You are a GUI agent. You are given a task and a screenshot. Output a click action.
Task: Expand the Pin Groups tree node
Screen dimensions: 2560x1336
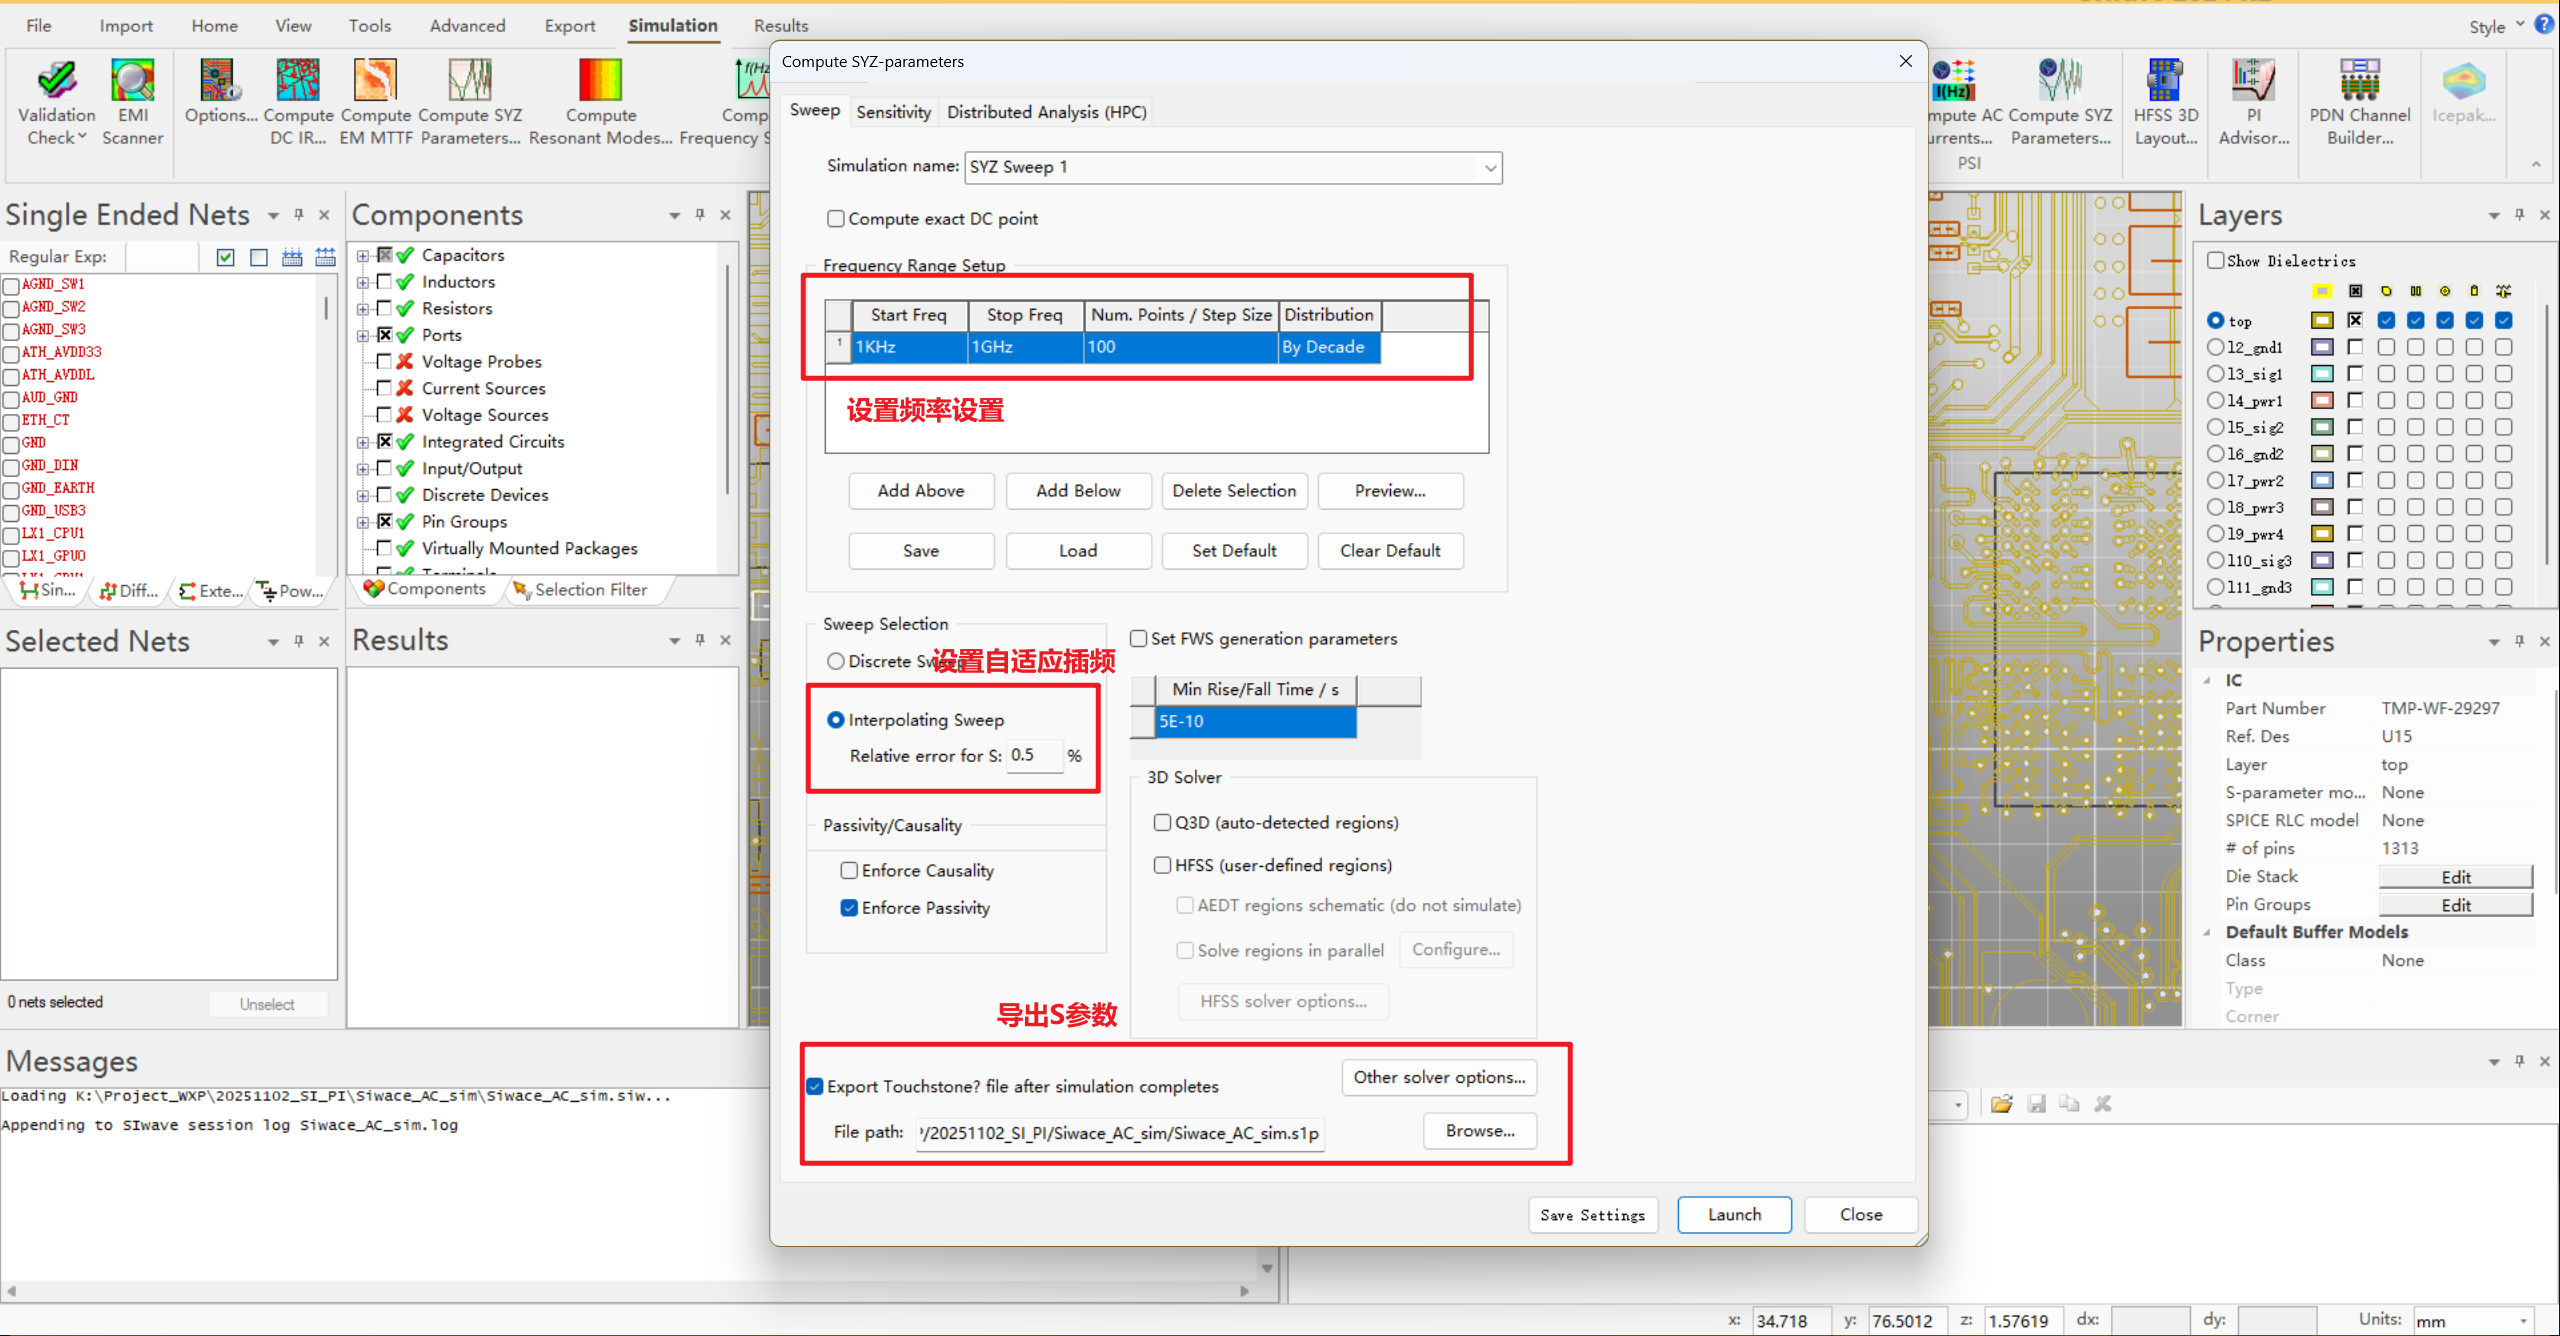click(x=363, y=522)
